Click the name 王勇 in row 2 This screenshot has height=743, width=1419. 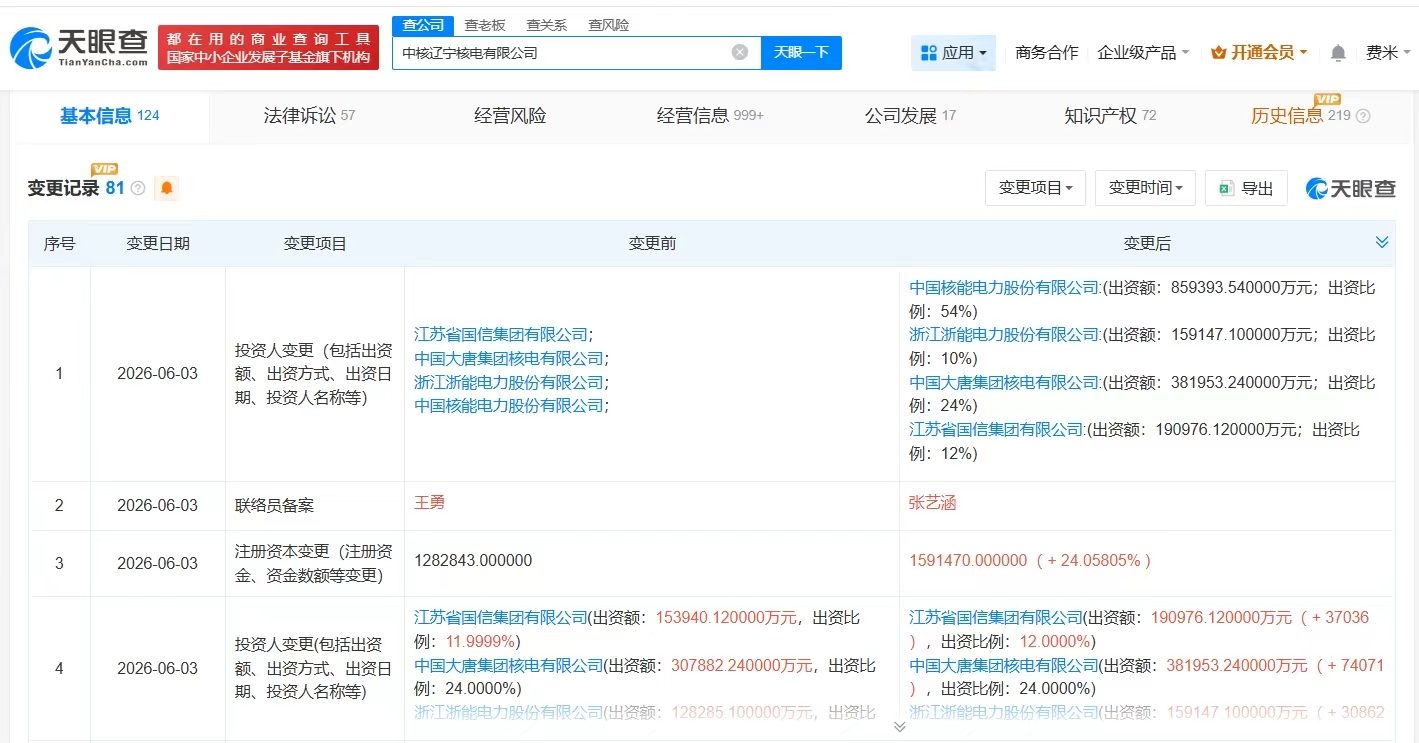pyautogui.click(x=429, y=503)
